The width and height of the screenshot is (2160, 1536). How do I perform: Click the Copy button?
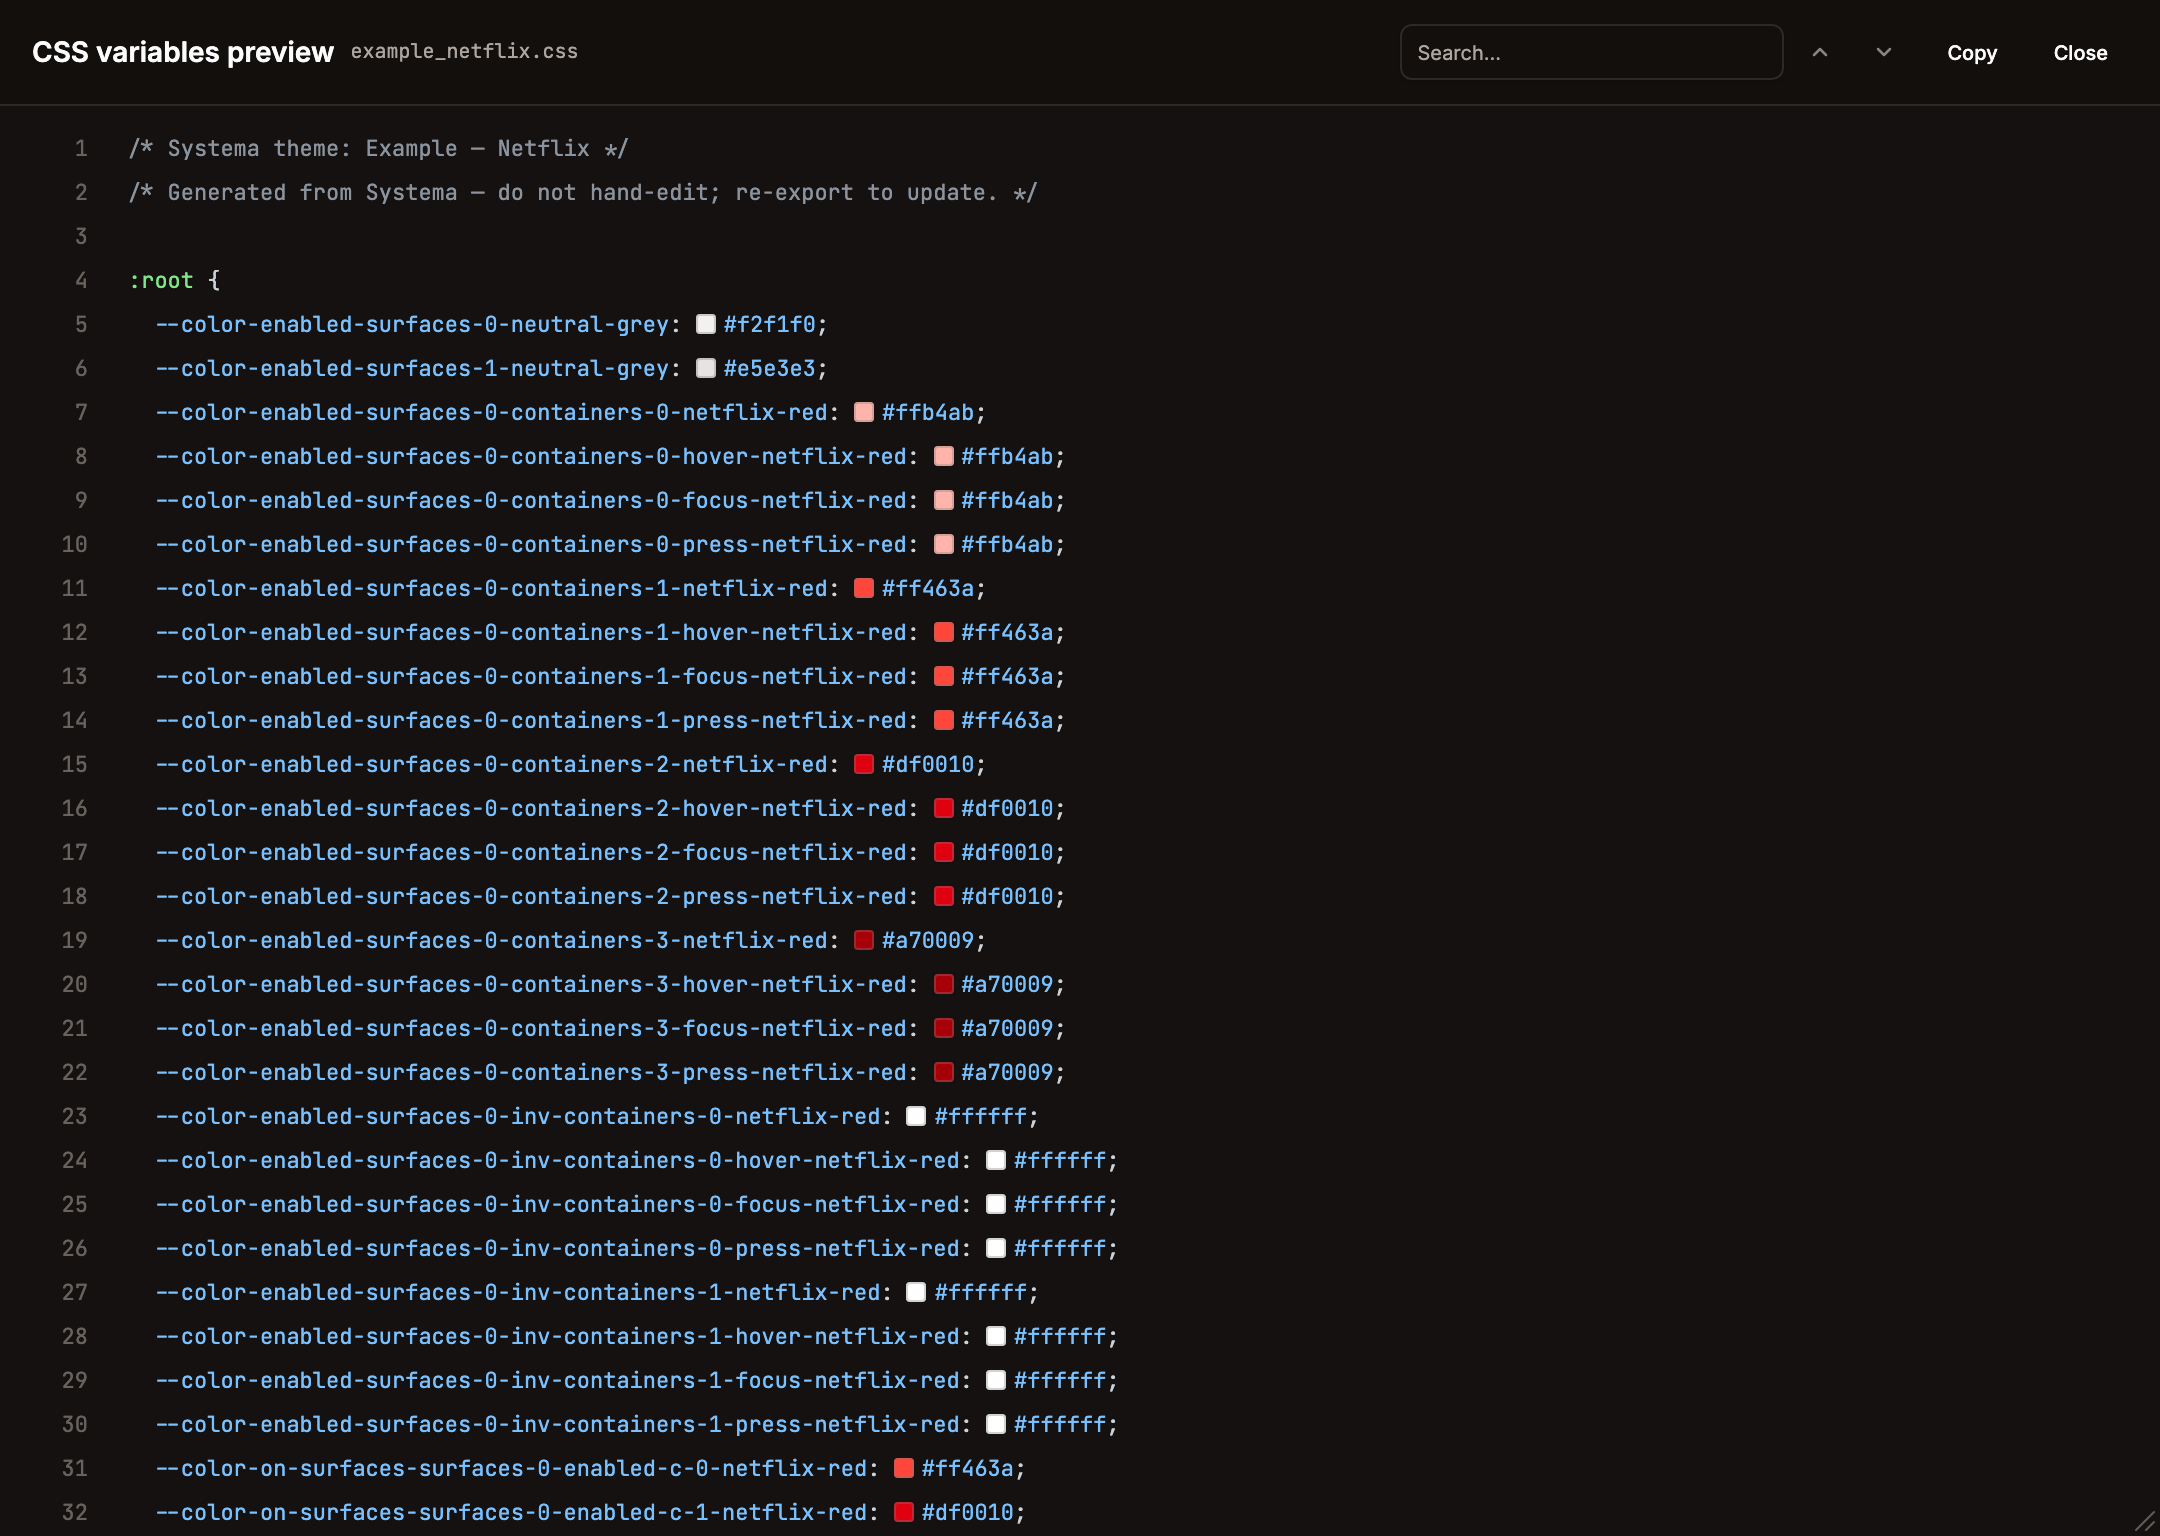(x=1972, y=53)
